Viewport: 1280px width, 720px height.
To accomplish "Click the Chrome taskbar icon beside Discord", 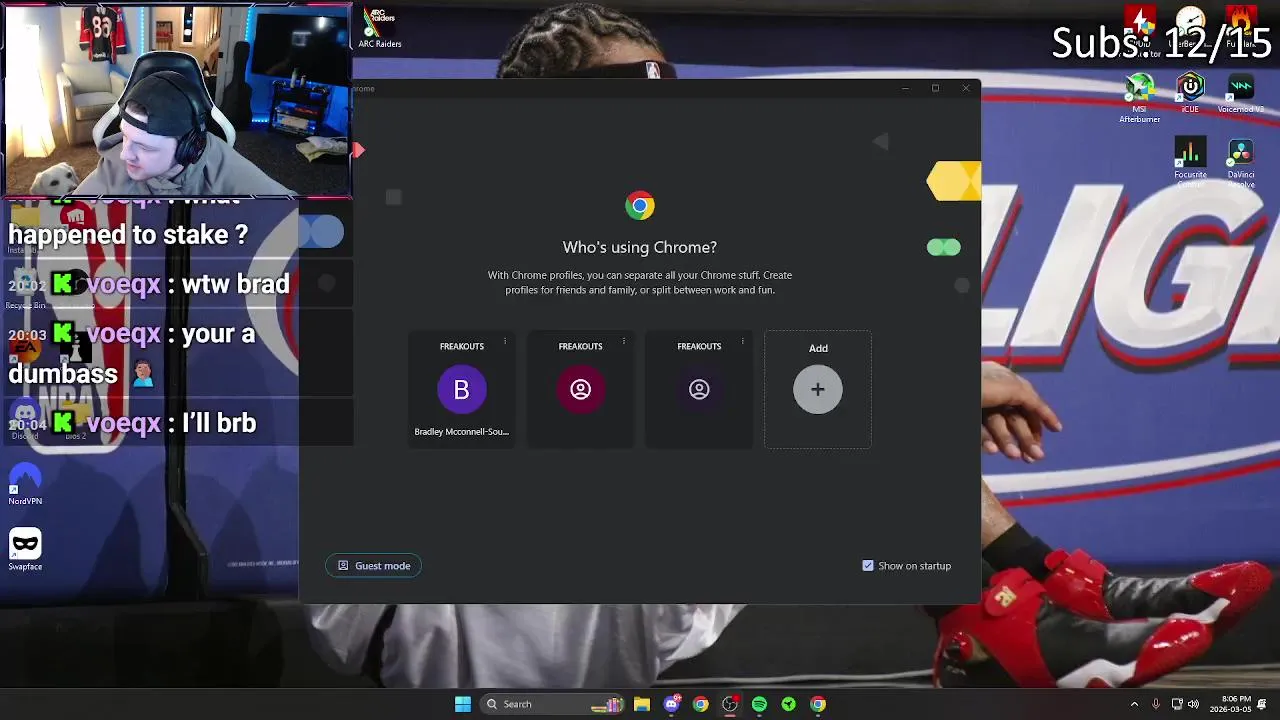I will pos(701,704).
